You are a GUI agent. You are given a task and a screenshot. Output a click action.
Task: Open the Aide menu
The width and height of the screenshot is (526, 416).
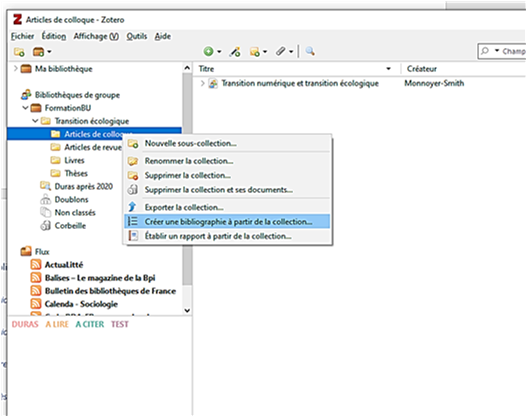[163, 36]
